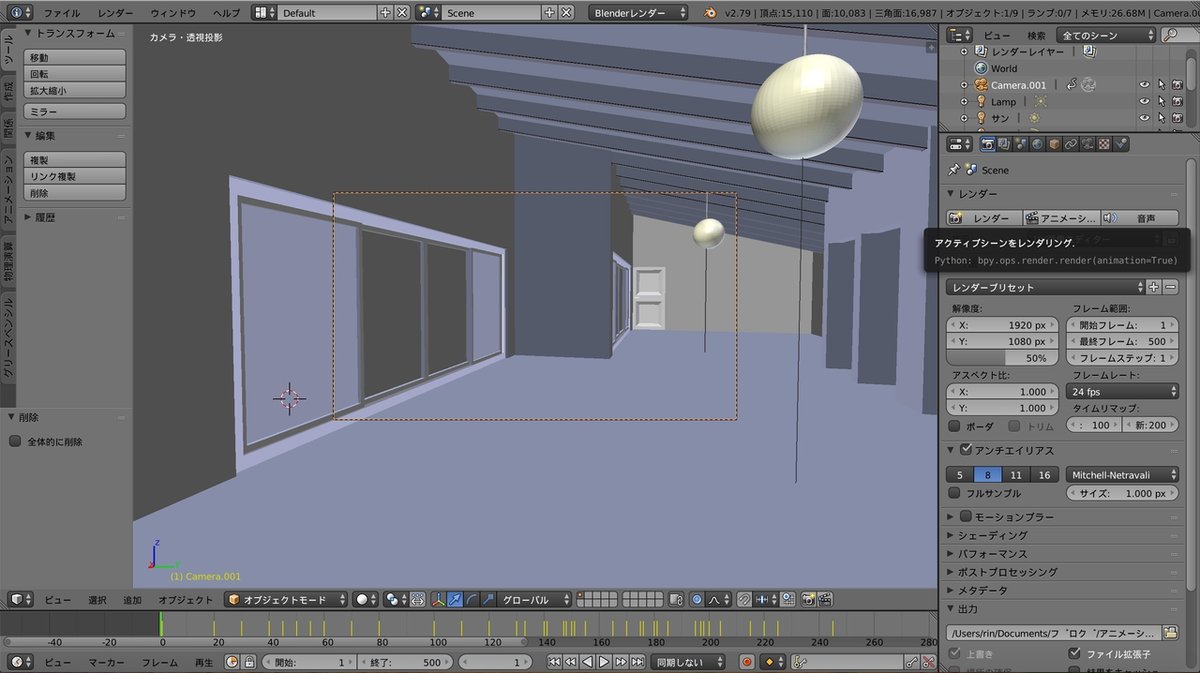
Task: Open the マーカー menu in timeline
Action: pyautogui.click(x=107, y=662)
